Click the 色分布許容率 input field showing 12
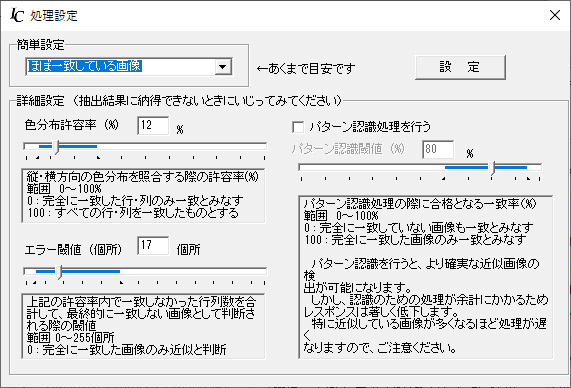This screenshot has width=571, height=388. click(x=153, y=125)
